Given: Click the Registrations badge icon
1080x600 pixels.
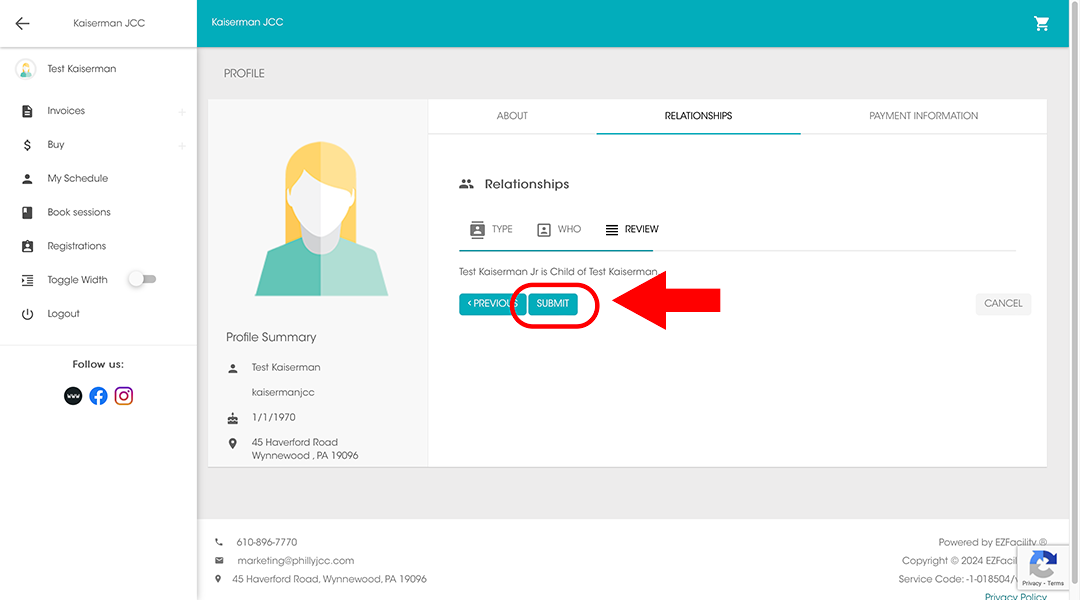Looking at the screenshot, I should (27, 246).
